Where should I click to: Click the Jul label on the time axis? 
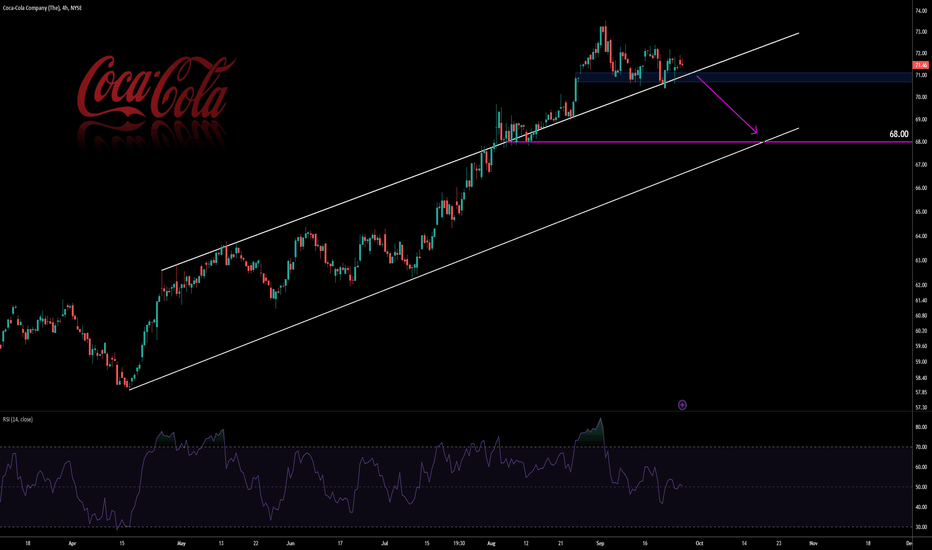coord(385,543)
